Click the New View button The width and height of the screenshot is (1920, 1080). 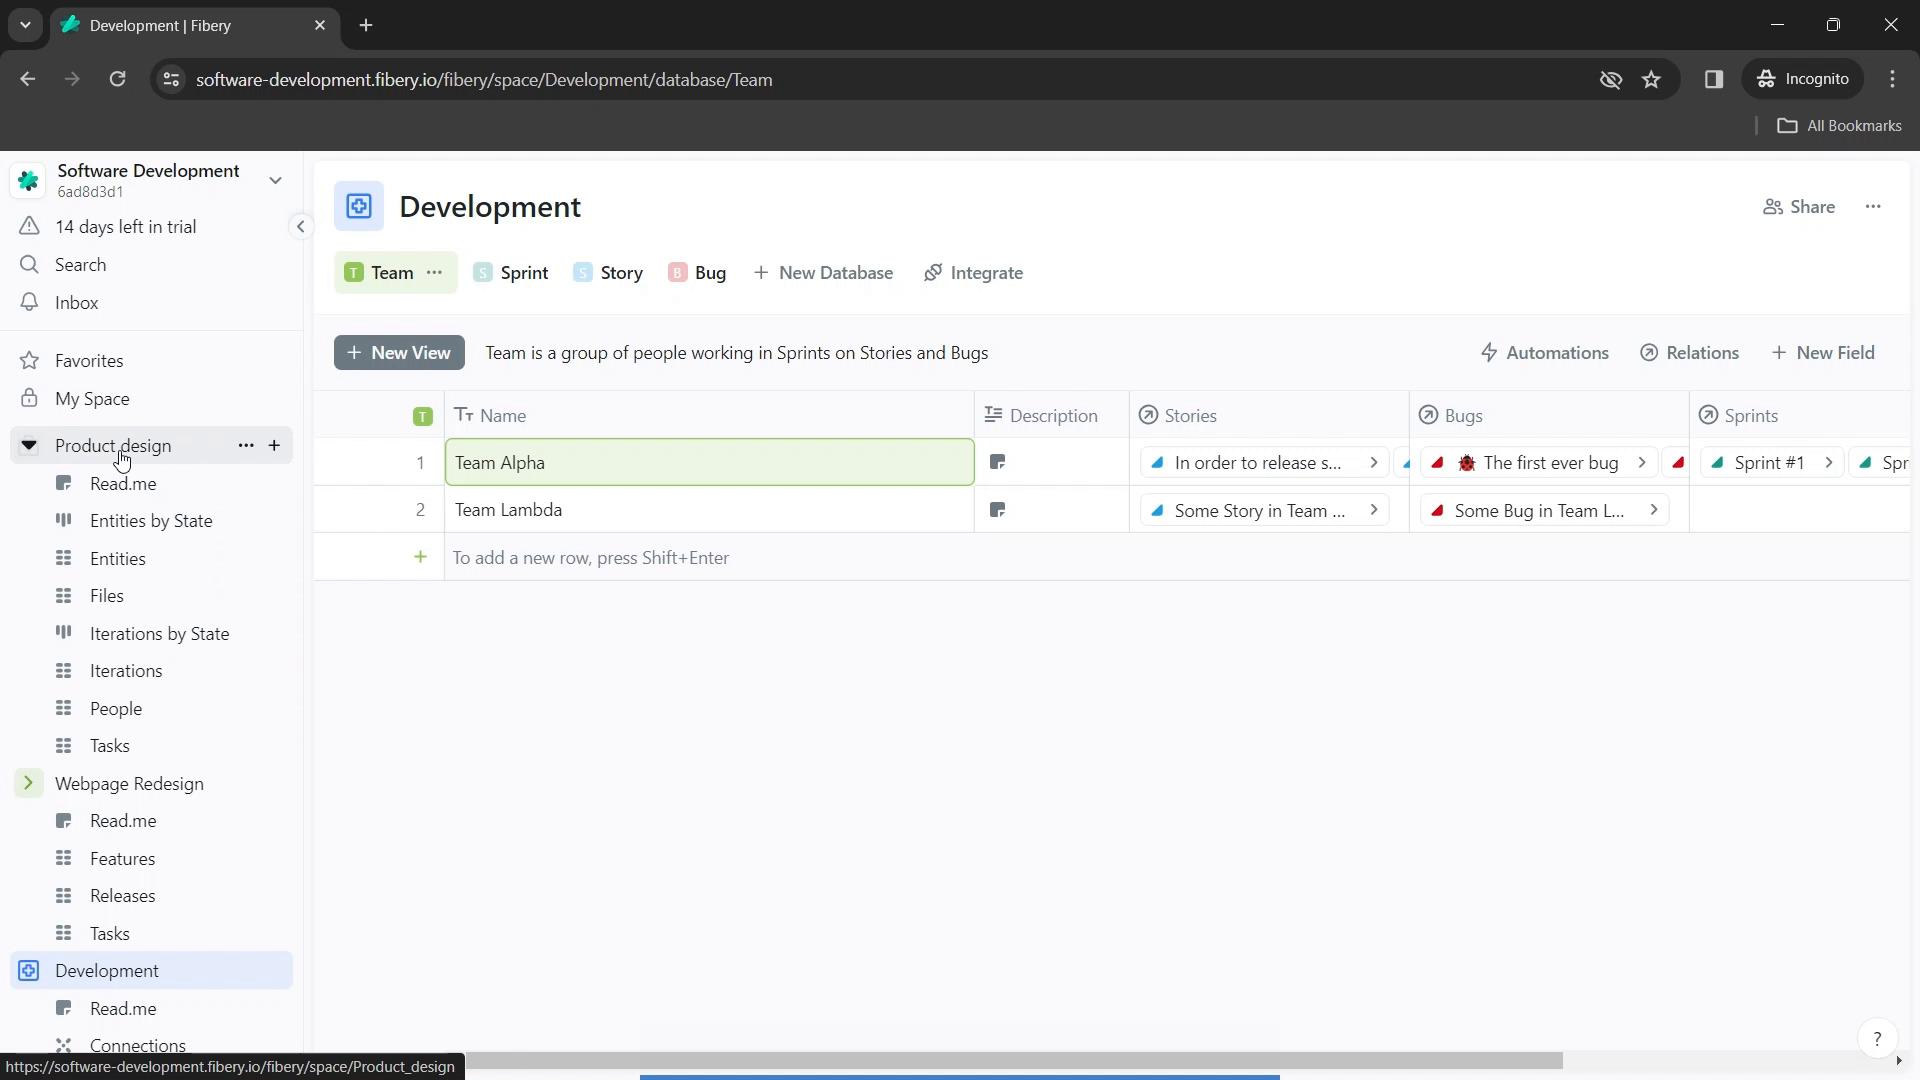point(400,352)
